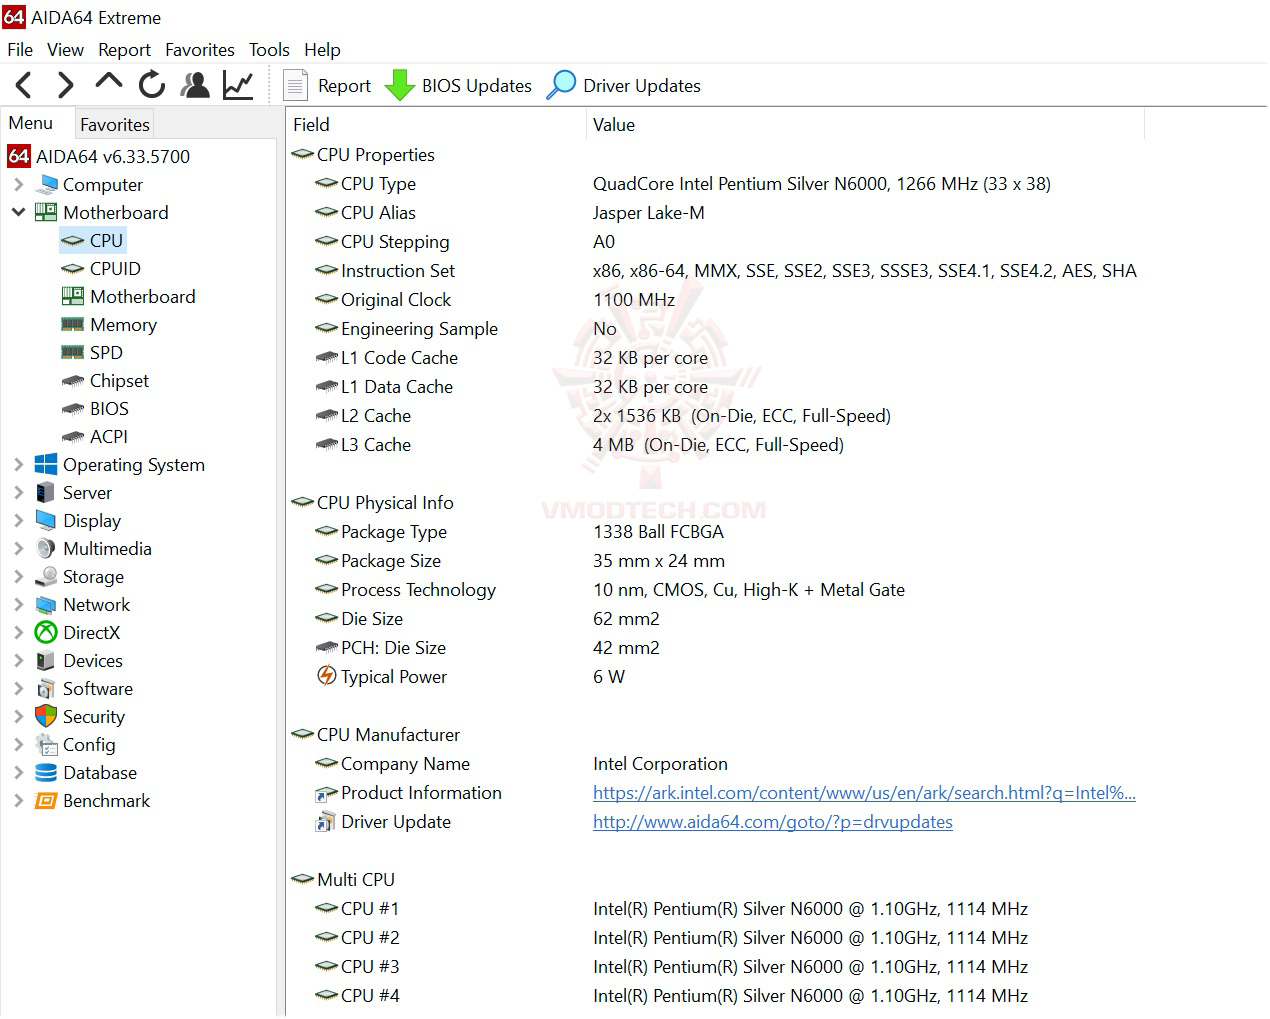The image size is (1270, 1019).
Task: Click the Chipset icon in tree
Action: pos(72,381)
